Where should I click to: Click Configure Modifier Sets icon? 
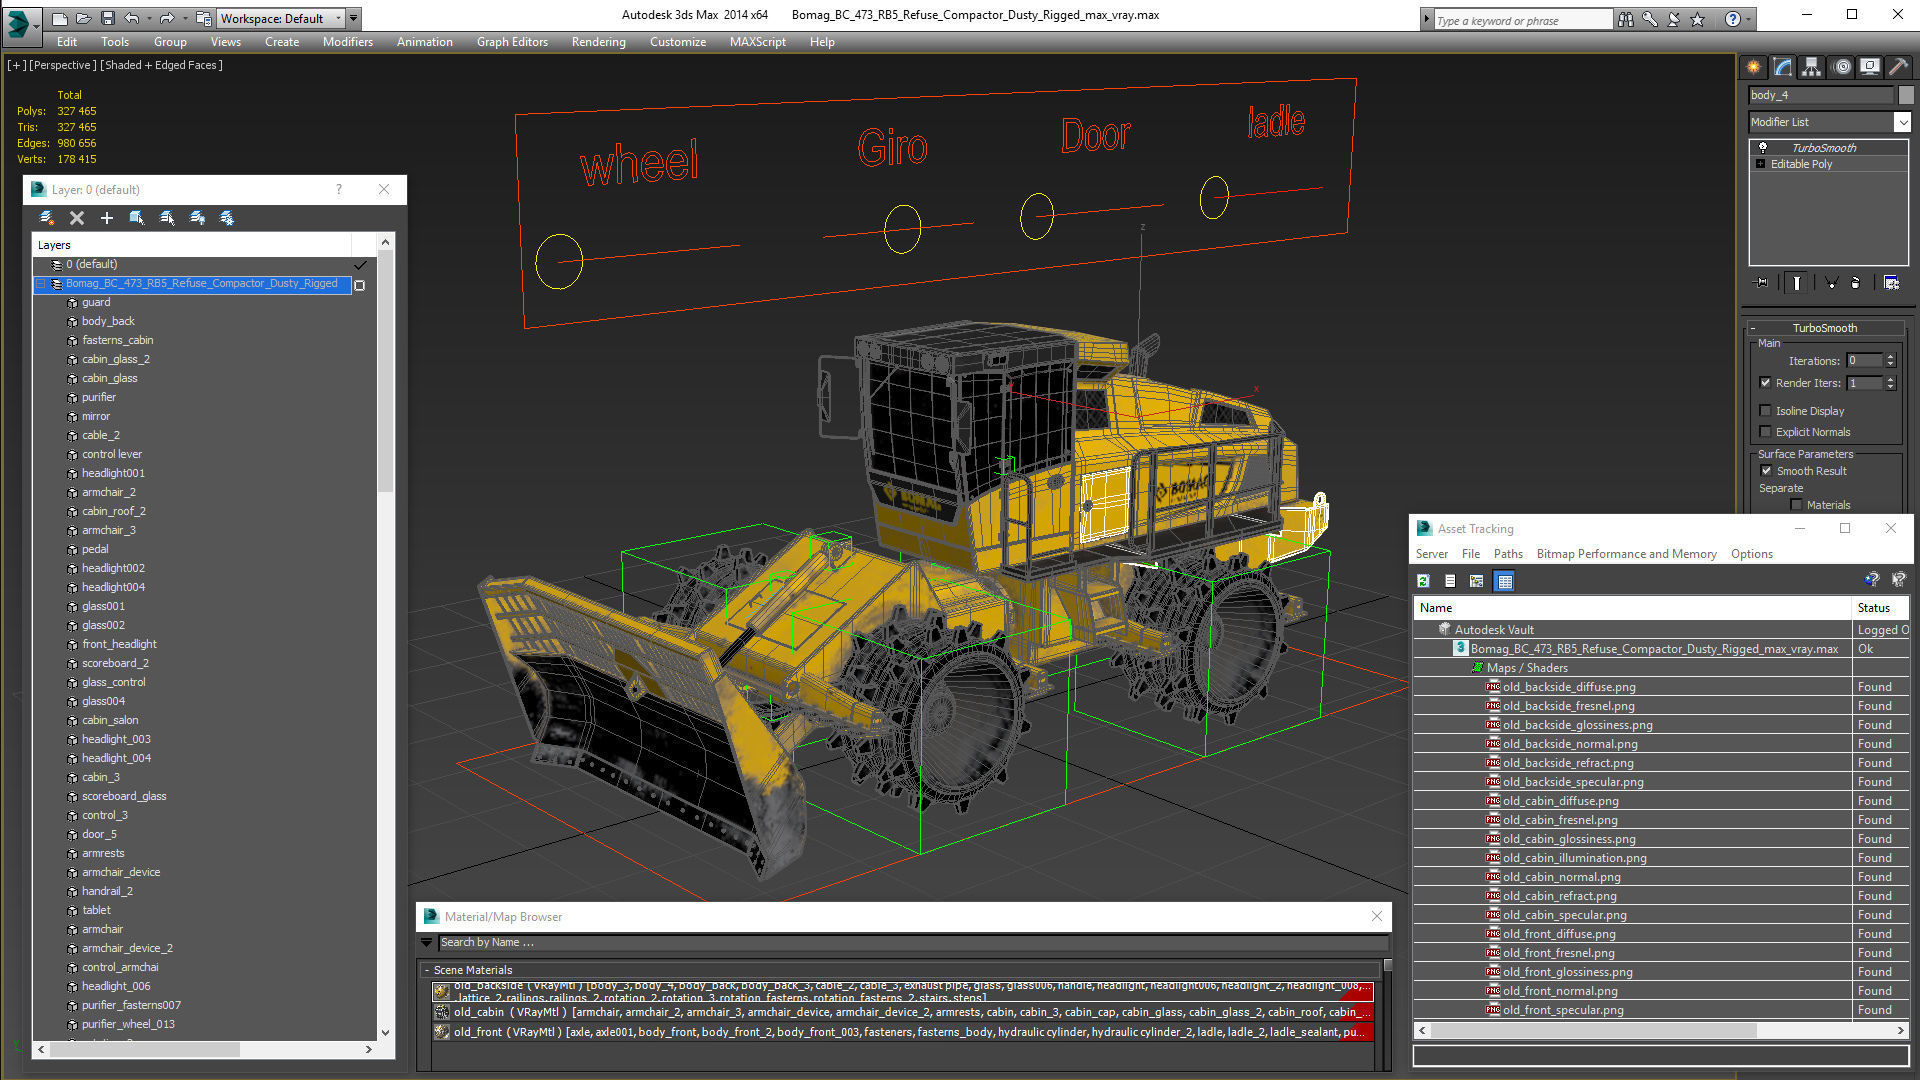click(x=1891, y=283)
